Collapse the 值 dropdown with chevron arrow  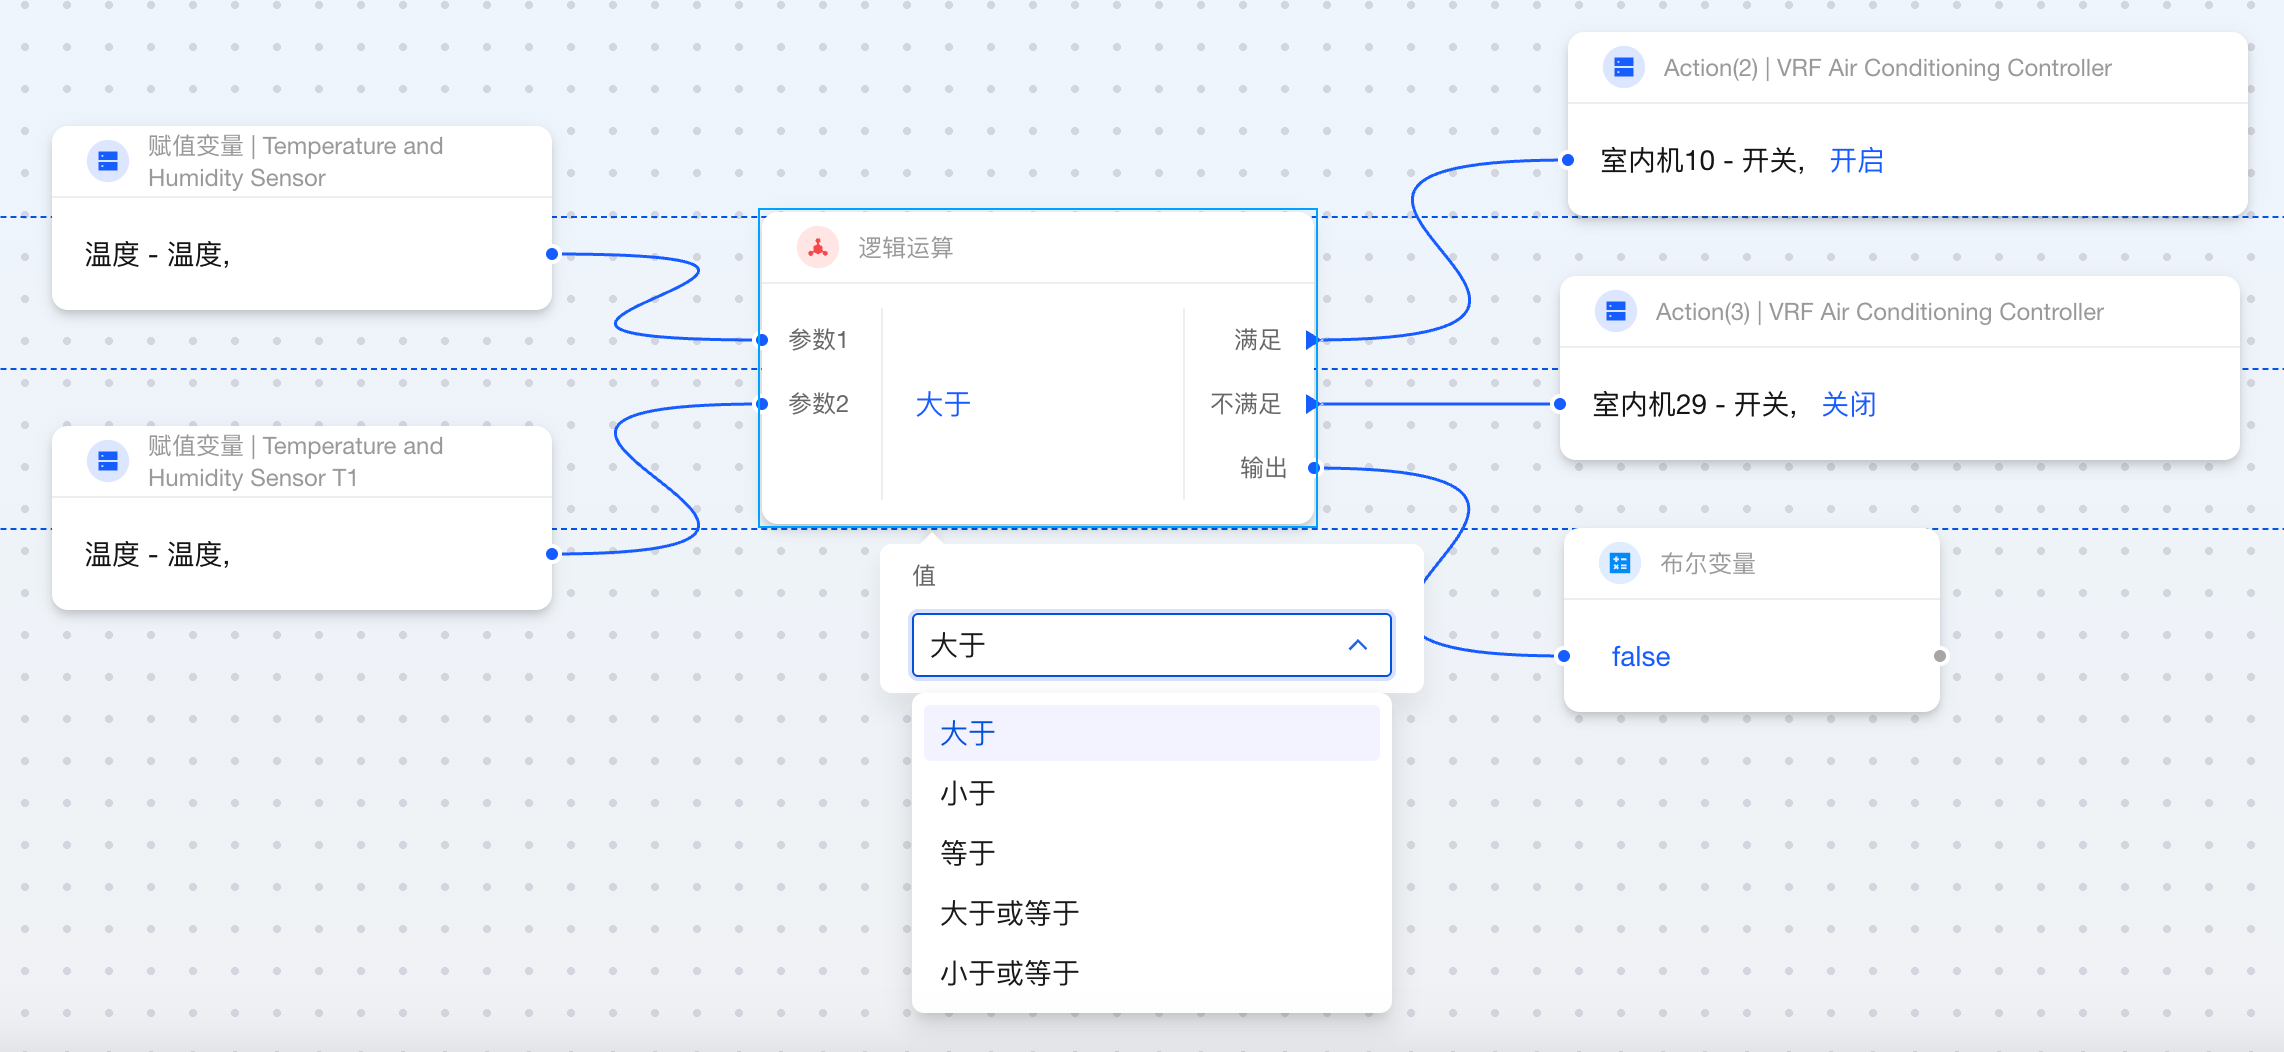coord(1357,645)
